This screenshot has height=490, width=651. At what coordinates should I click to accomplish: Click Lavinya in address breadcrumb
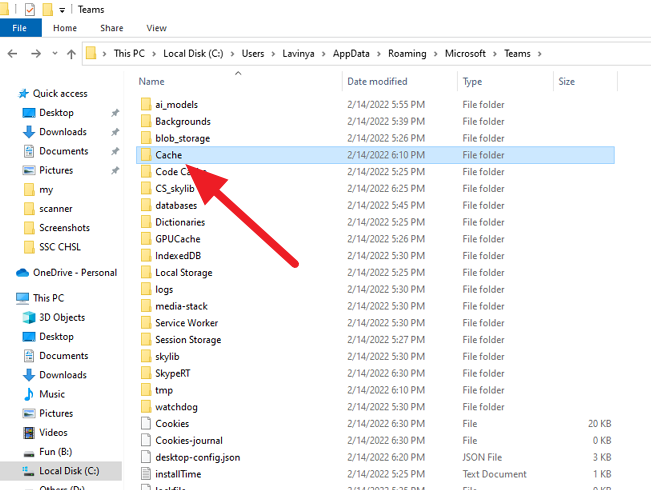pyautogui.click(x=298, y=54)
